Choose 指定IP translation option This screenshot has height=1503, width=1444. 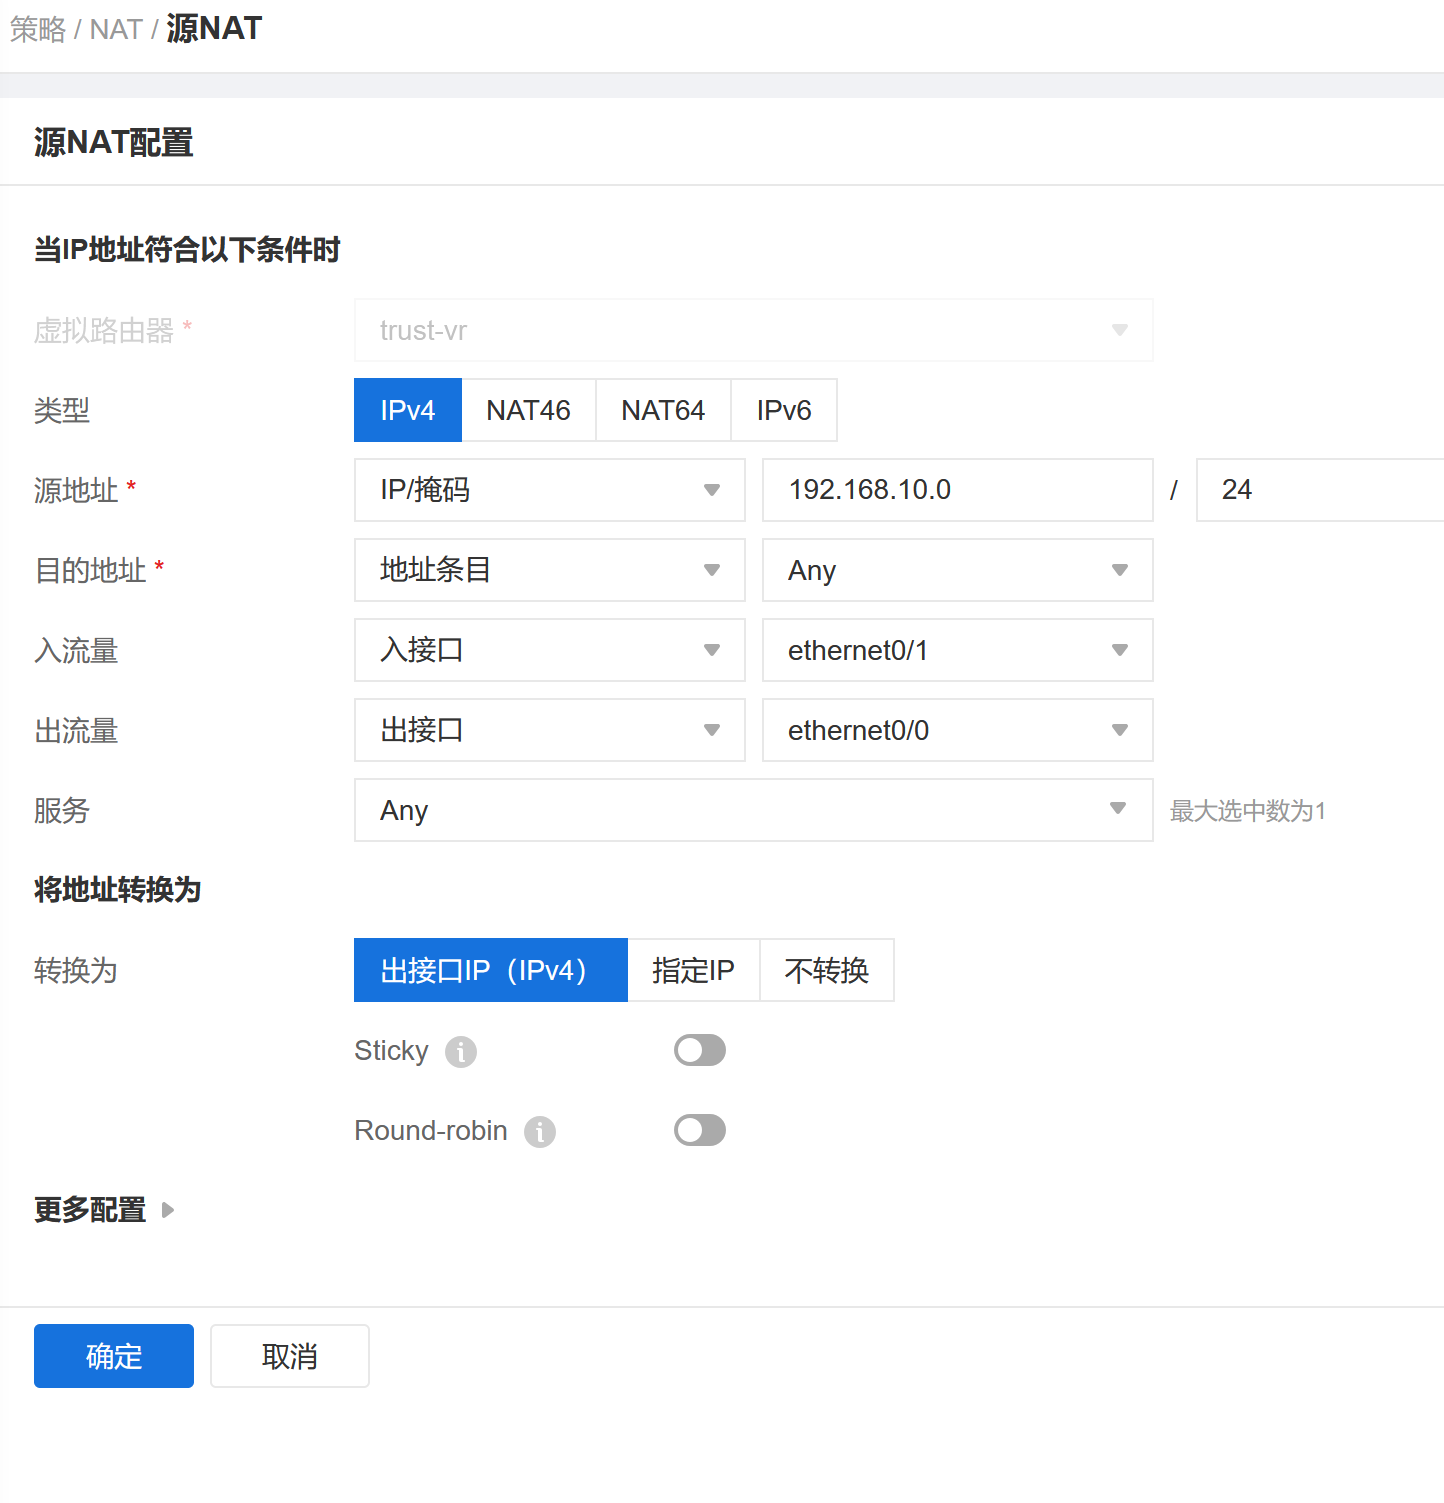pos(694,970)
